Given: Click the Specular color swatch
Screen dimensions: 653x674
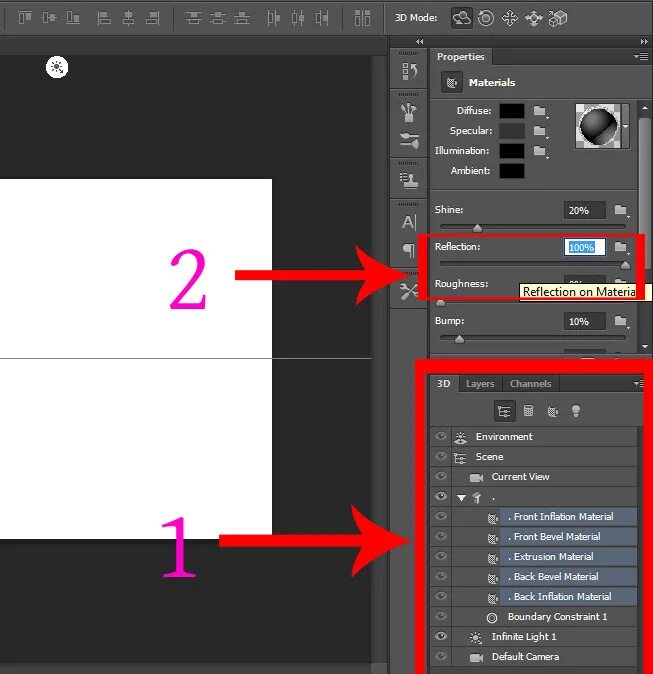Looking at the screenshot, I should (512, 131).
